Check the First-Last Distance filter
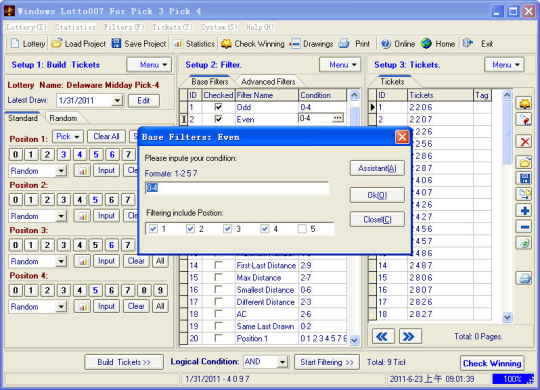Screen dimensions: 540x390 pos(218,265)
